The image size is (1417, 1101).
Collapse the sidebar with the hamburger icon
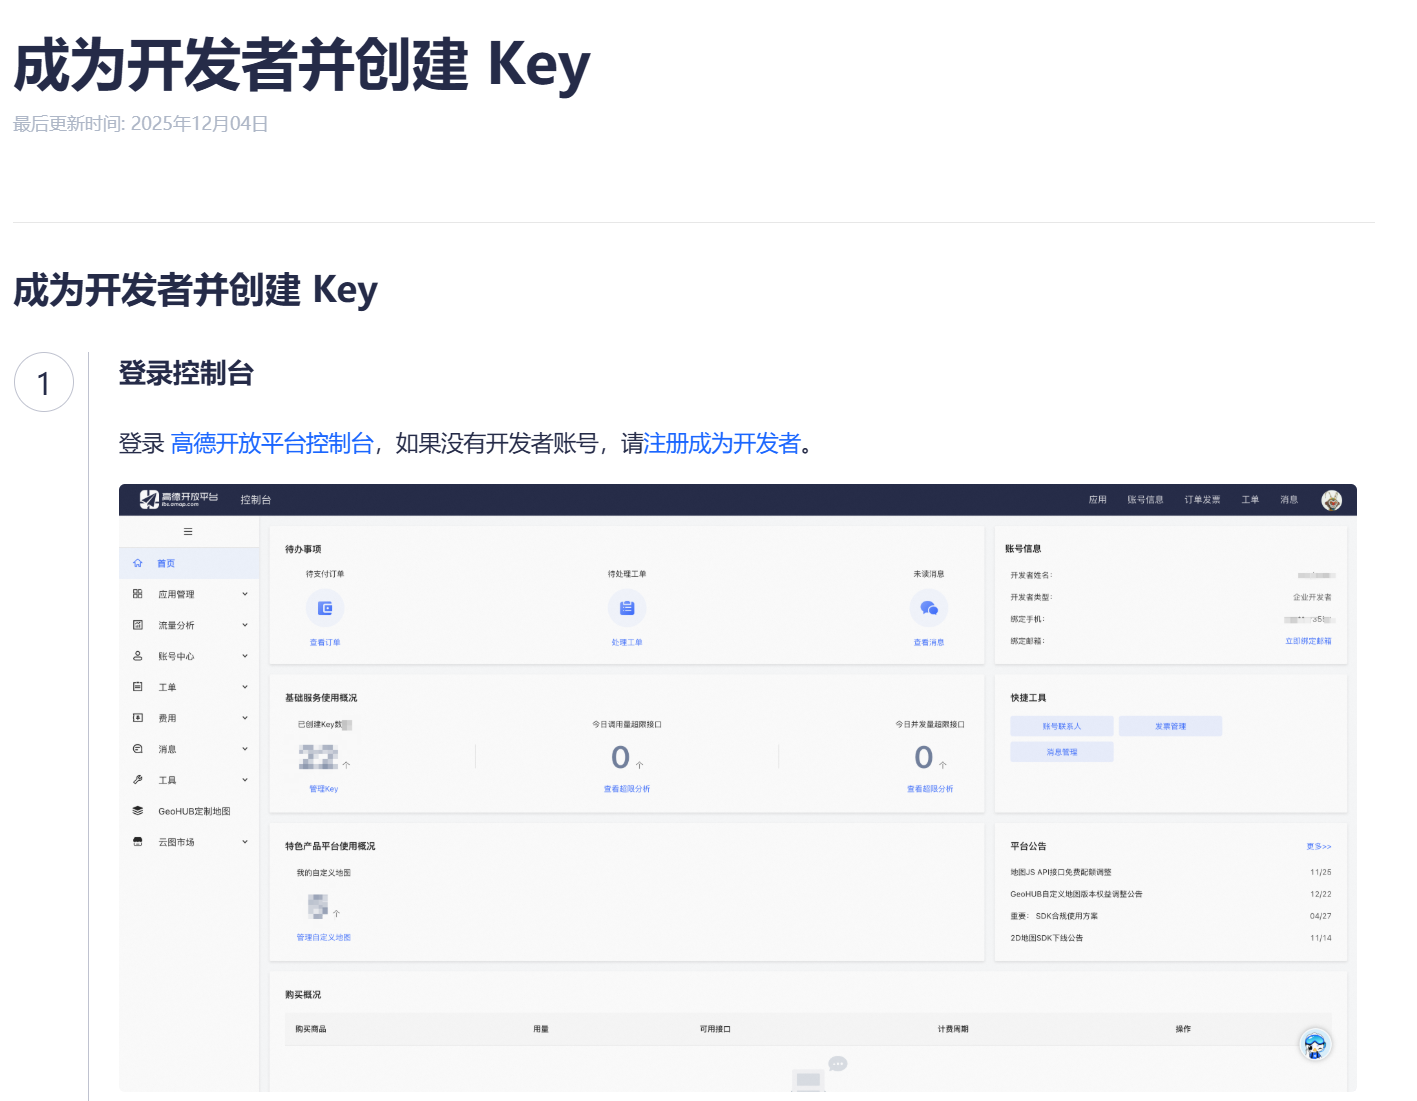tap(188, 532)
